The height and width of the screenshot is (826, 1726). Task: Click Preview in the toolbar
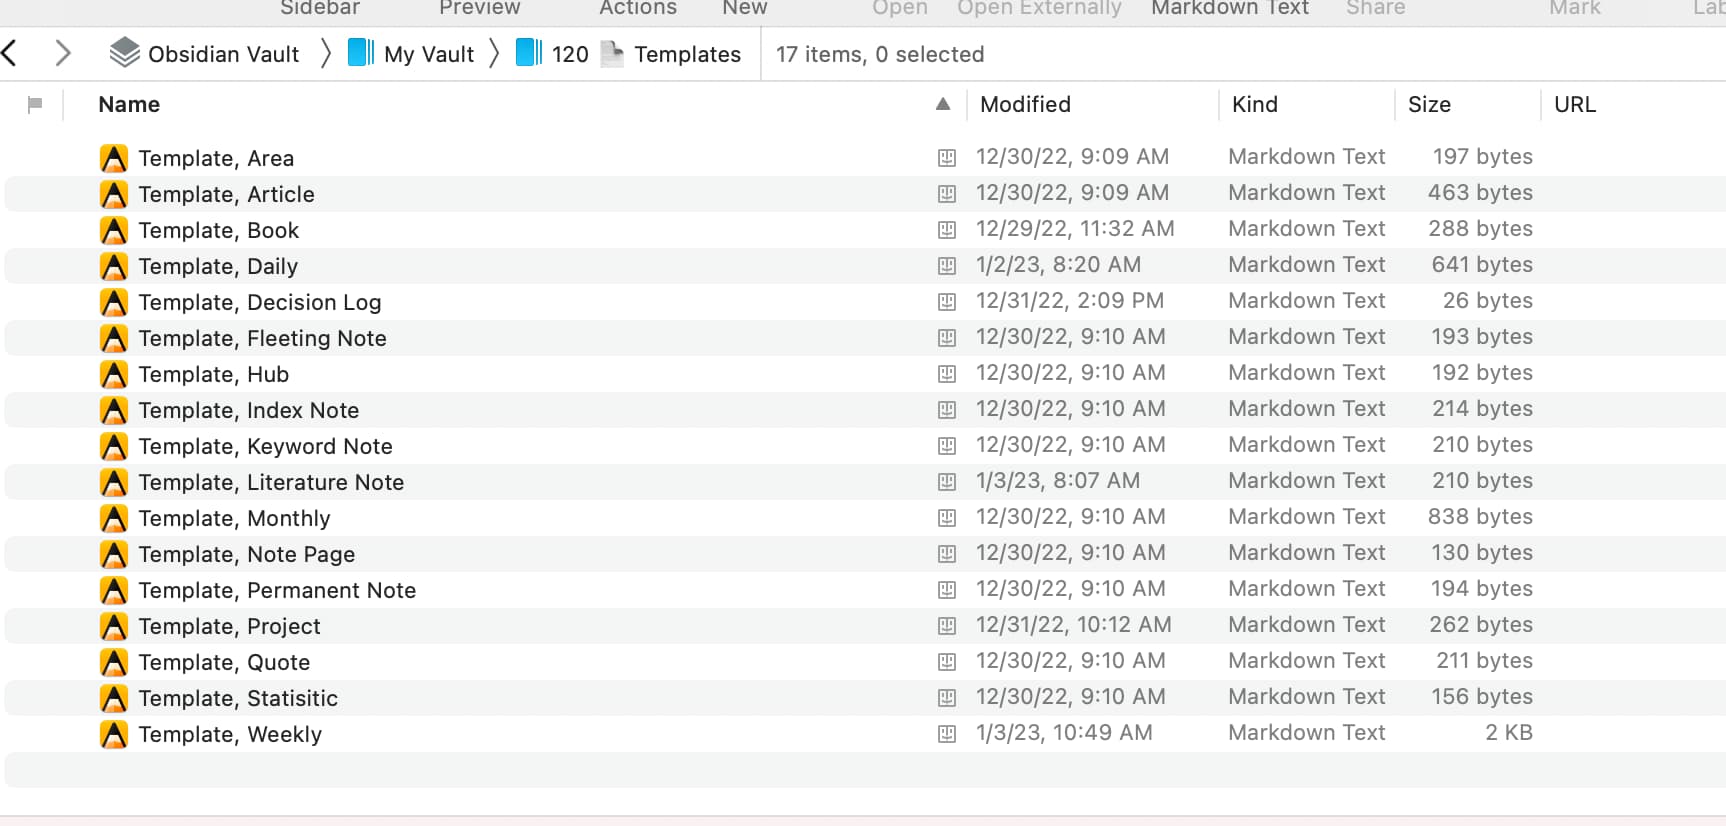point(479,8)
